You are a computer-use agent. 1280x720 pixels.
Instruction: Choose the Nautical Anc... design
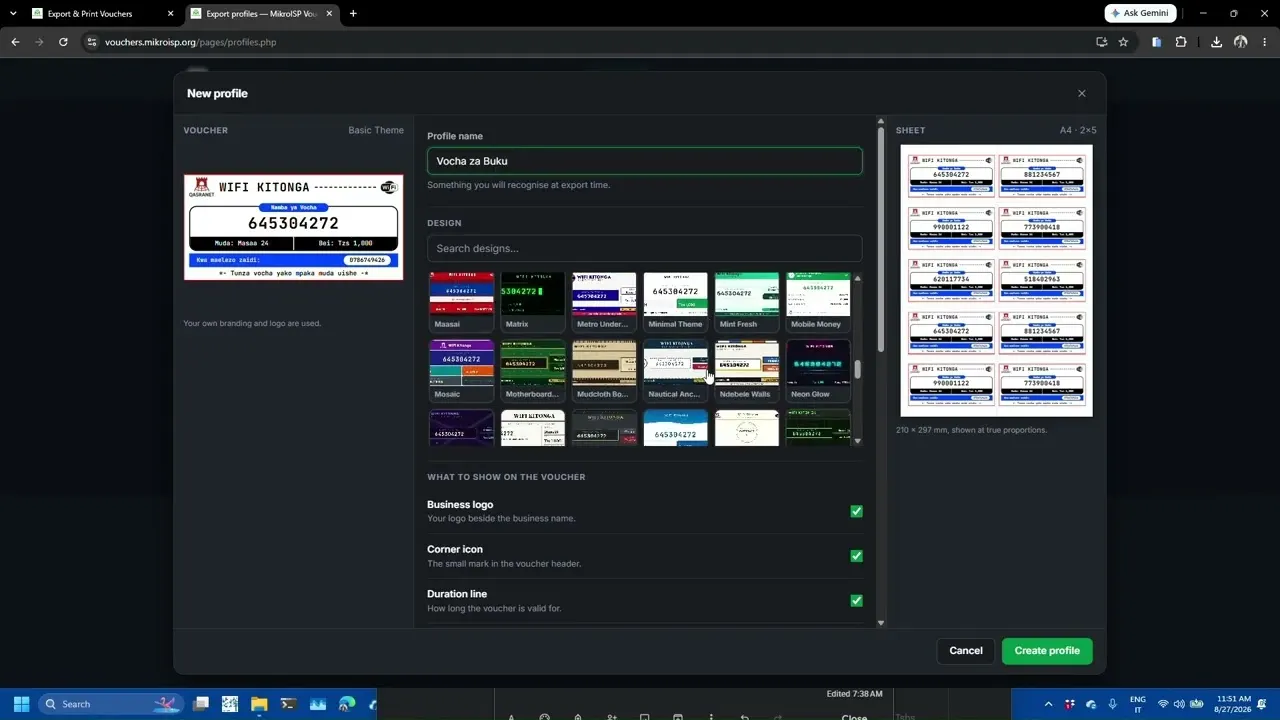pyautogui.click(x=675, y=371)
